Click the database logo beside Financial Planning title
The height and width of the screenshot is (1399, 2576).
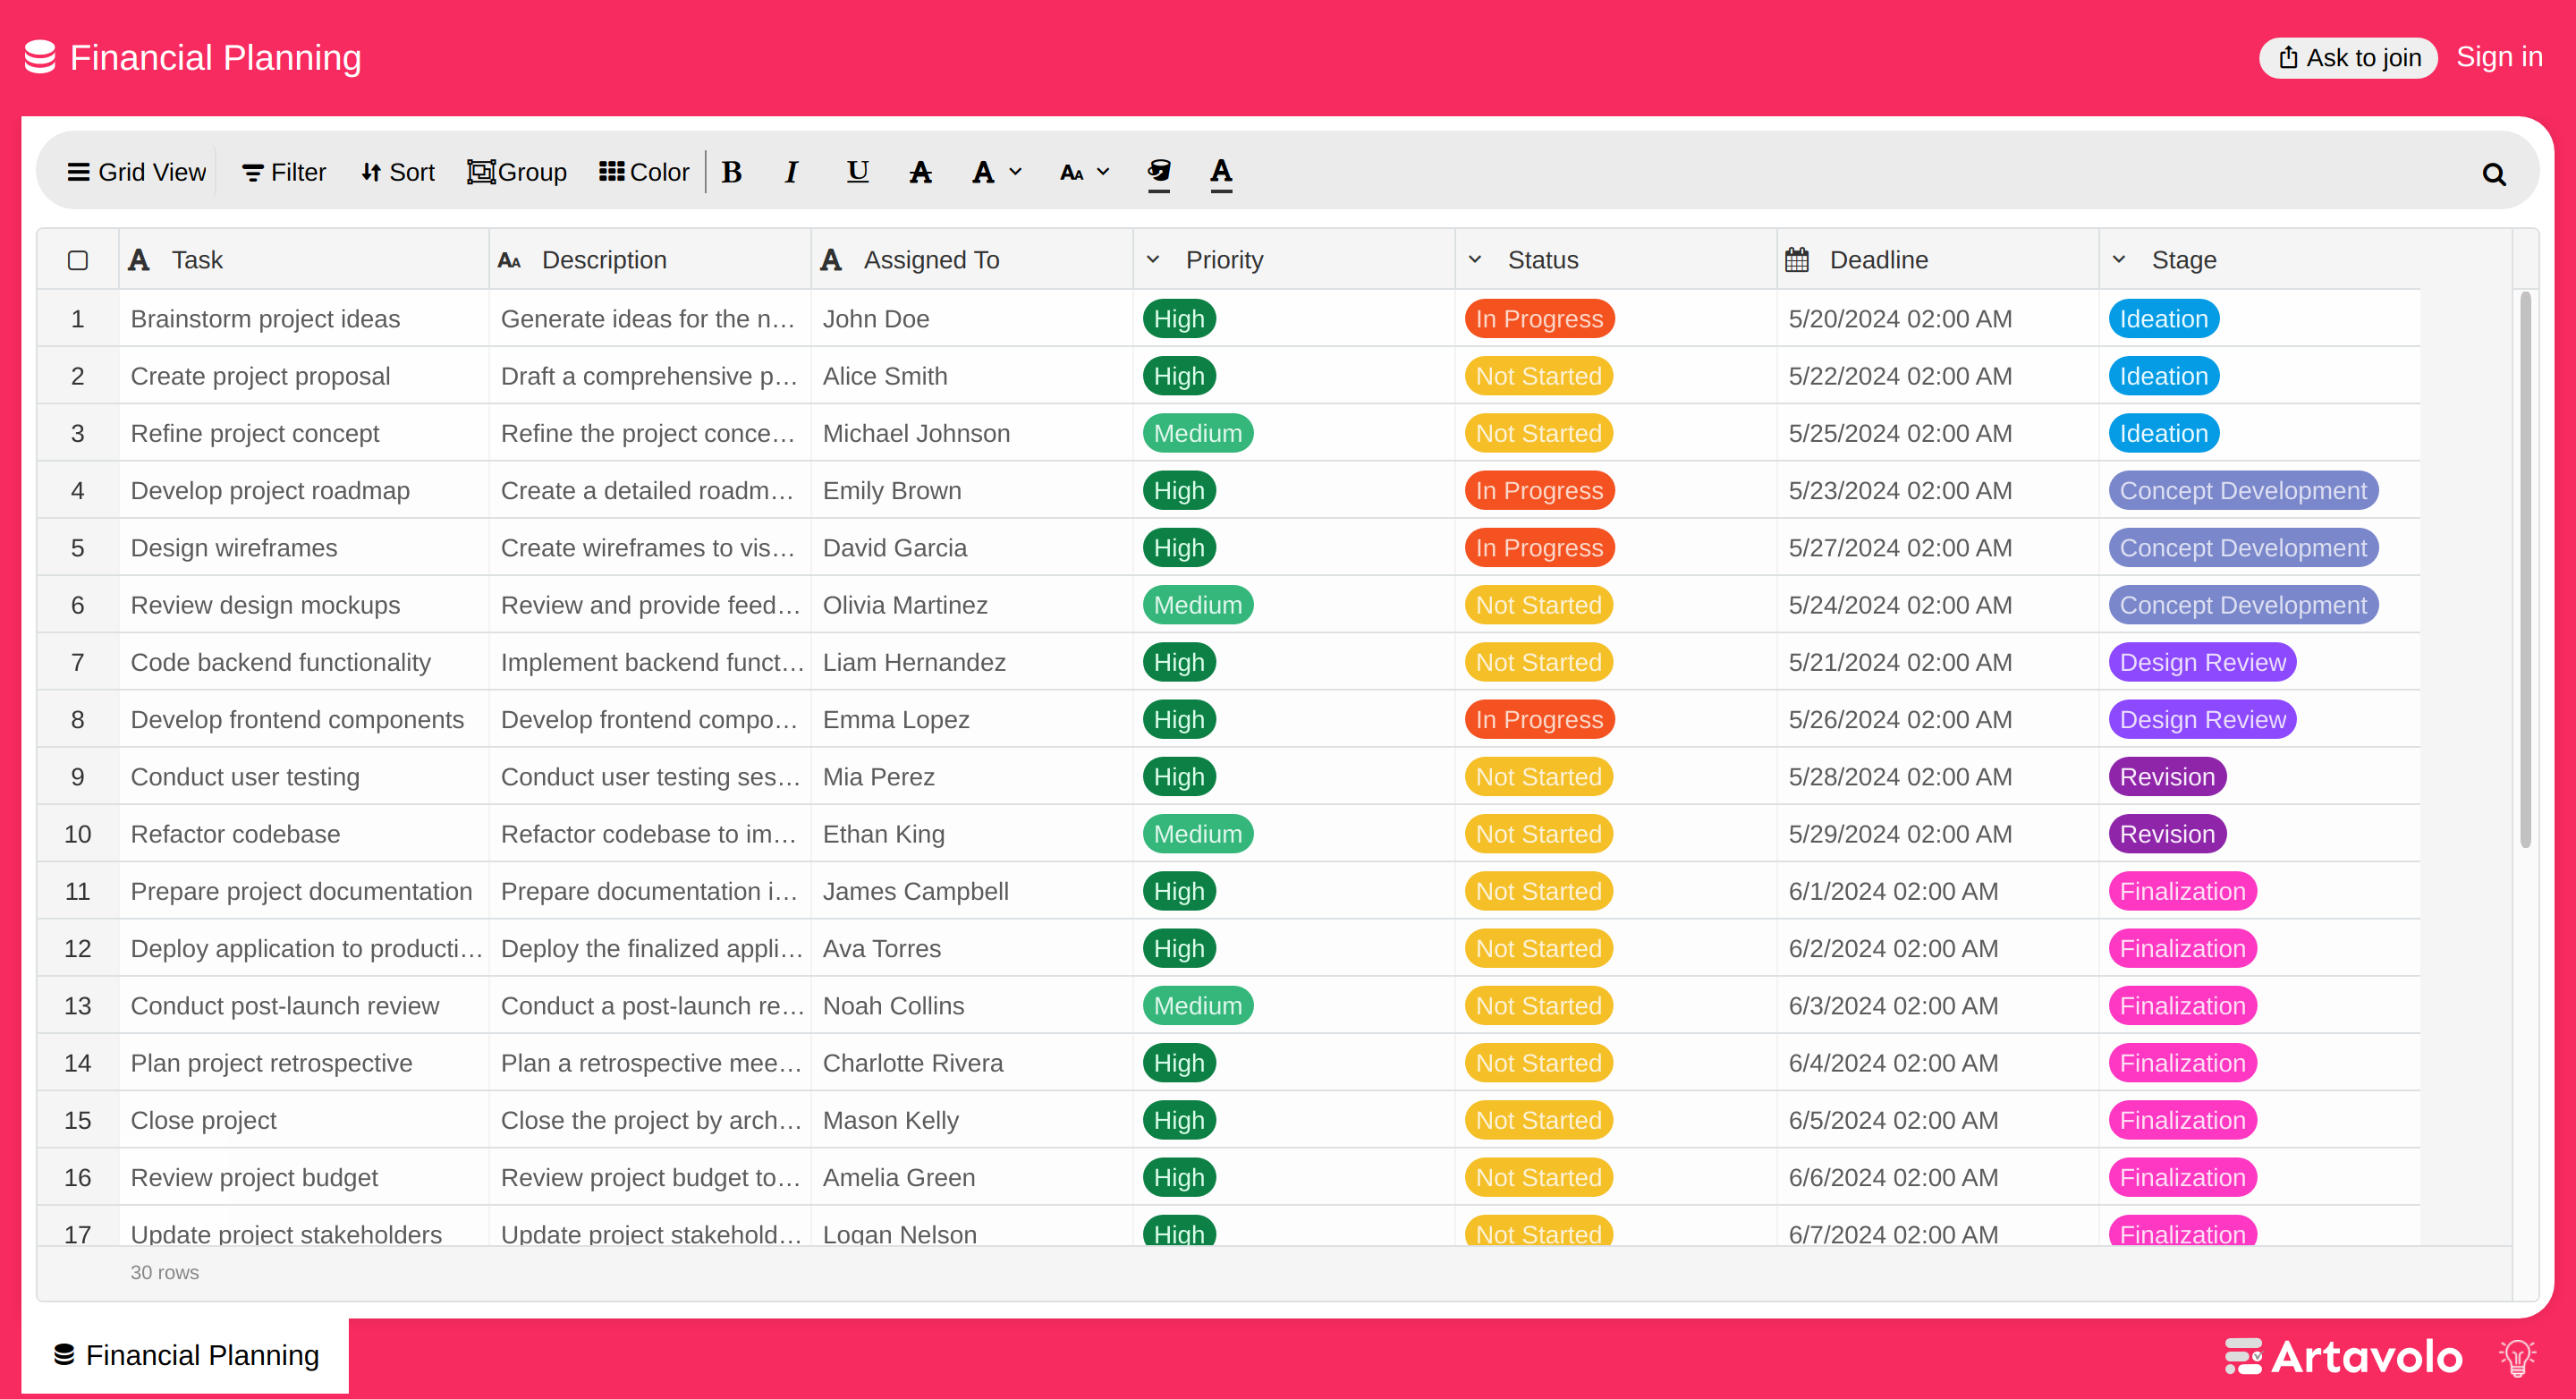[40, 57]
